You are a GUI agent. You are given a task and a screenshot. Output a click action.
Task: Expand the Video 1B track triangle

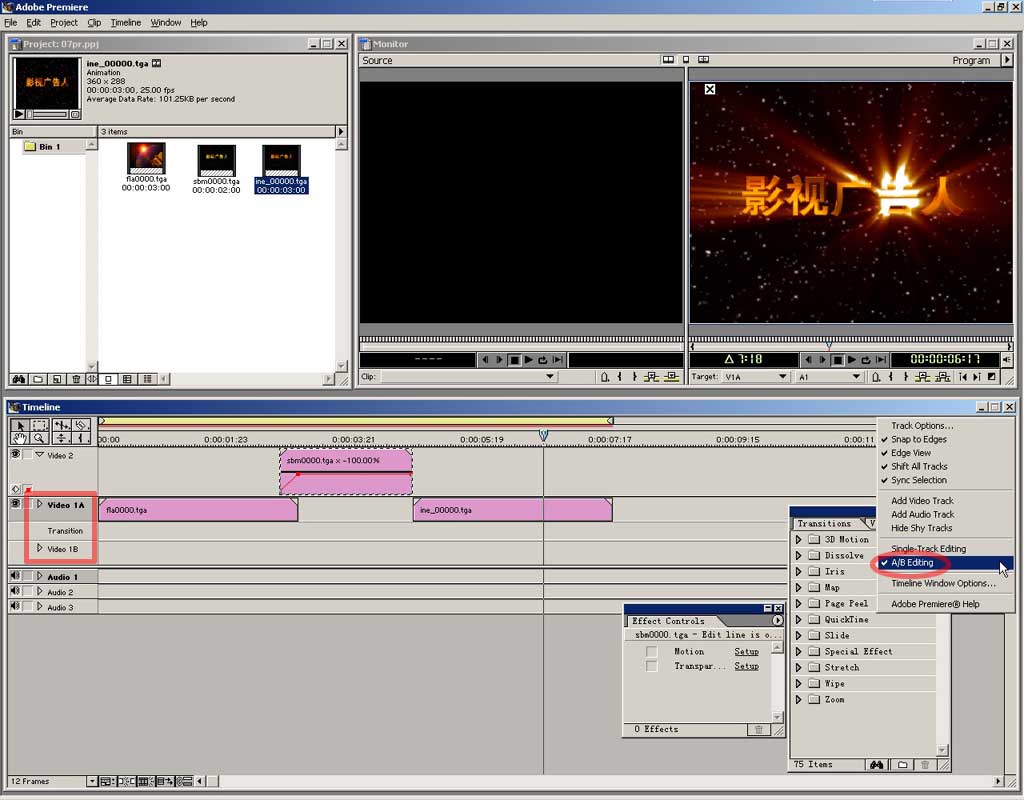pyautogui.click(x=40, y=548)
